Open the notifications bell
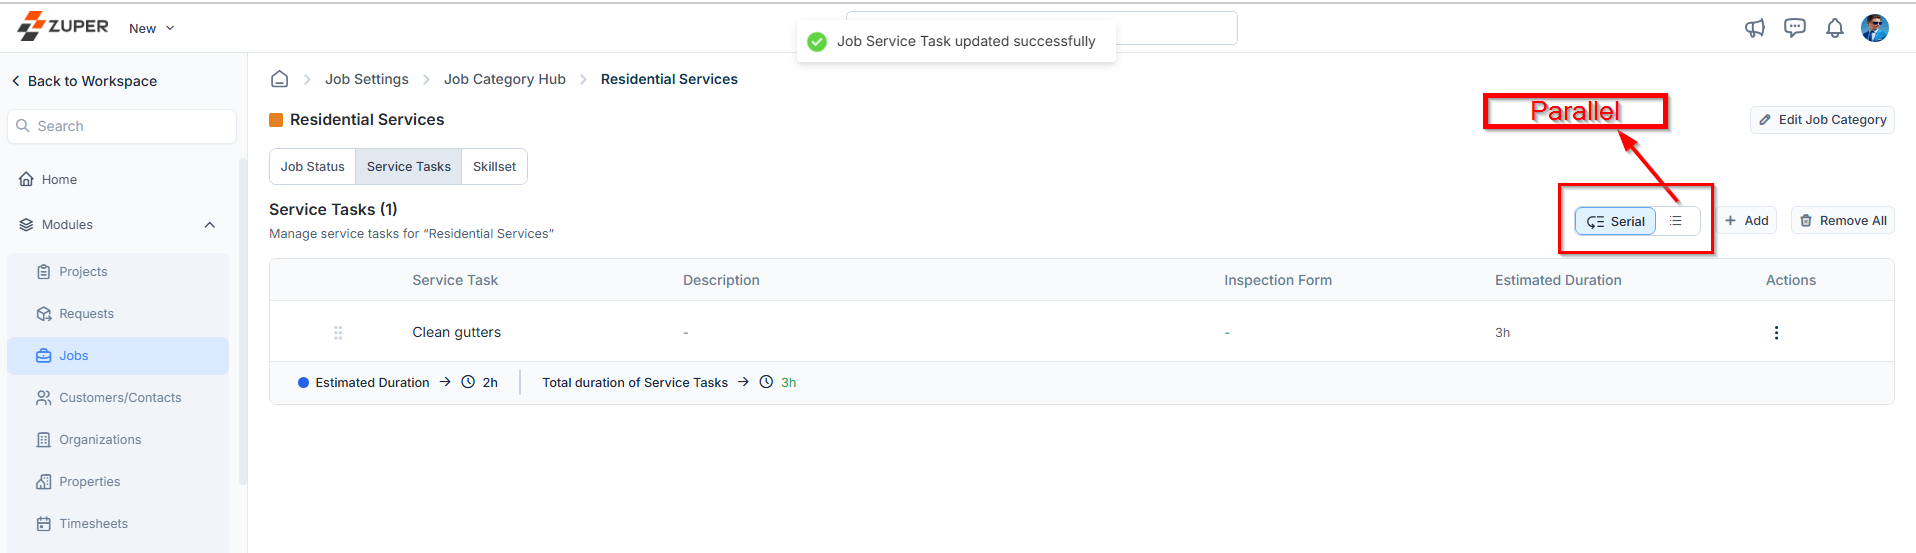The width and height of the screenshot is (1916, 553). 1835,28
